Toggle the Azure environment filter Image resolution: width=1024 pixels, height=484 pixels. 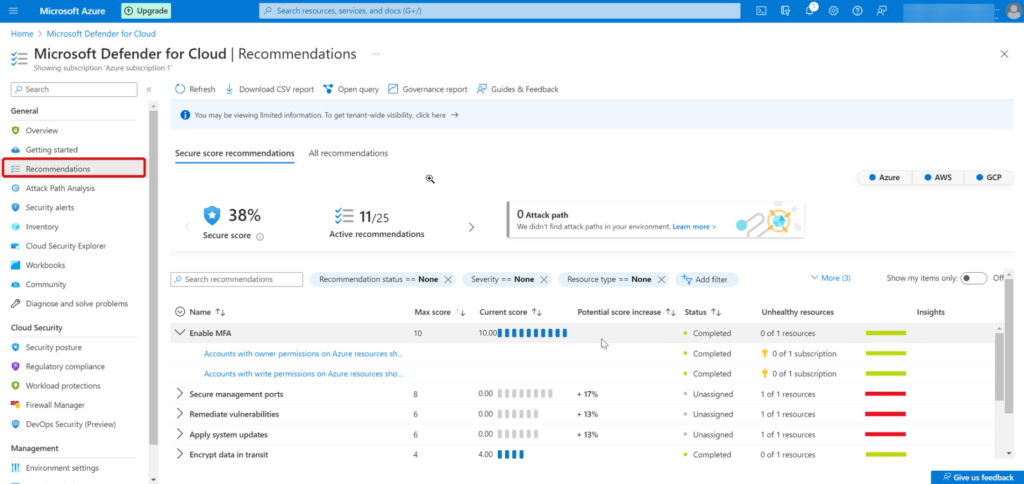click(x=884, y=178)
